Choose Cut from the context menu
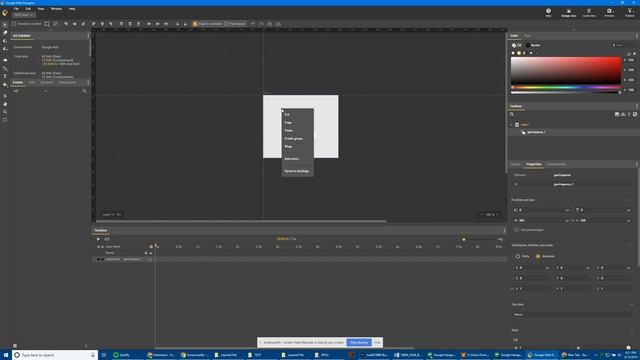Screen dimensions: 640x360 (x=298, y=114)
